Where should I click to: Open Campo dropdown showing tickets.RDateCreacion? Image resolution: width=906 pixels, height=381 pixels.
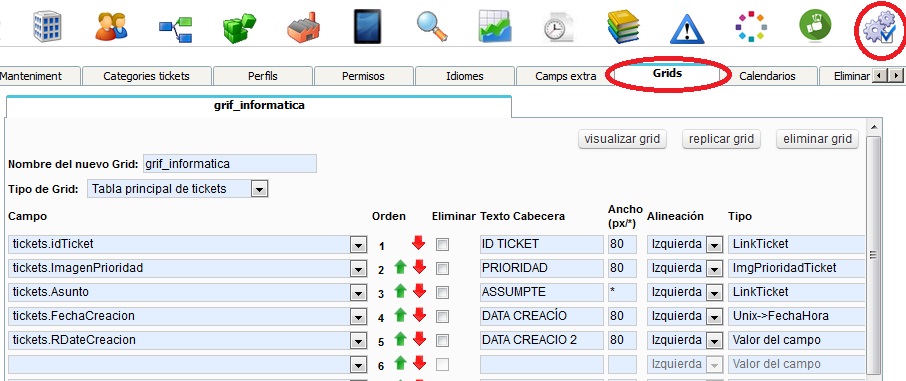click(358, 341)
